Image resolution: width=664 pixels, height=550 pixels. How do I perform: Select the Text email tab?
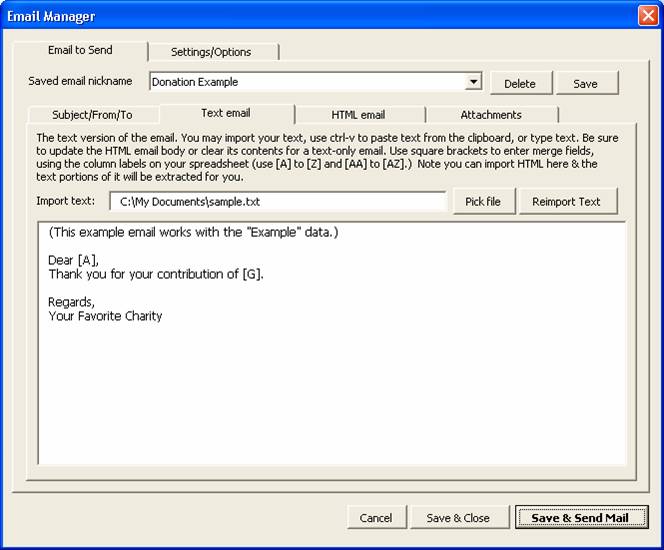point(226,113)
